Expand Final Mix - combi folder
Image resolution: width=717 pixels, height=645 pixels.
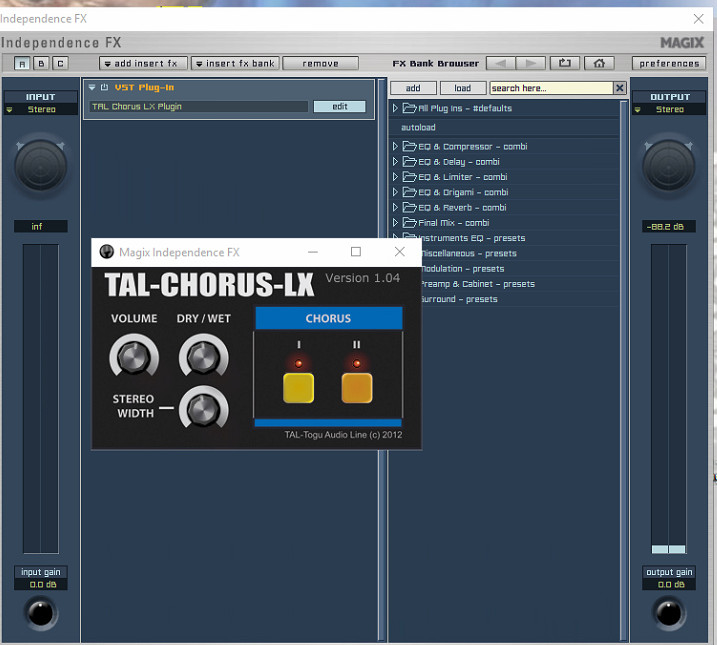point(396,223)
